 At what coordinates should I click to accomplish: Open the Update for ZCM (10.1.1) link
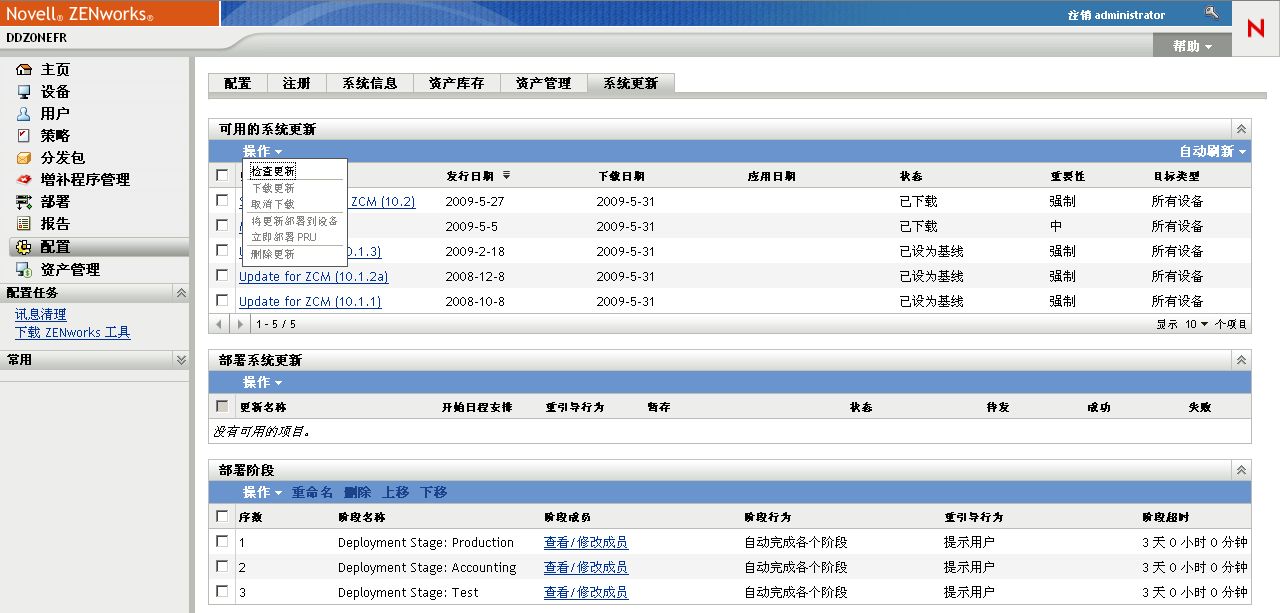[310, 301]
